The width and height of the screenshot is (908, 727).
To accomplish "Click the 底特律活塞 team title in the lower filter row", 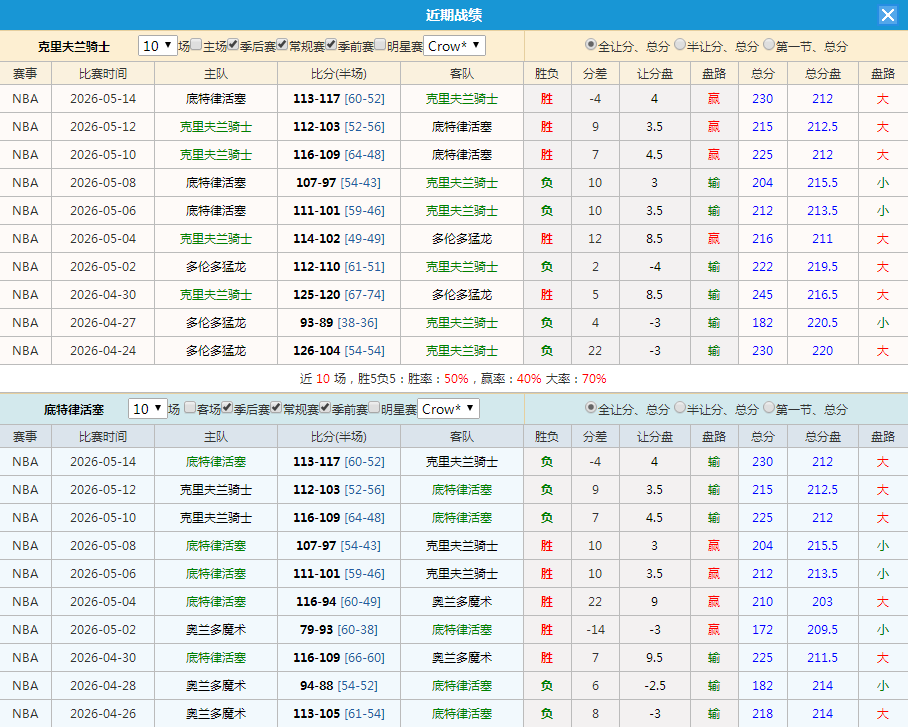I will coord(74,410).
